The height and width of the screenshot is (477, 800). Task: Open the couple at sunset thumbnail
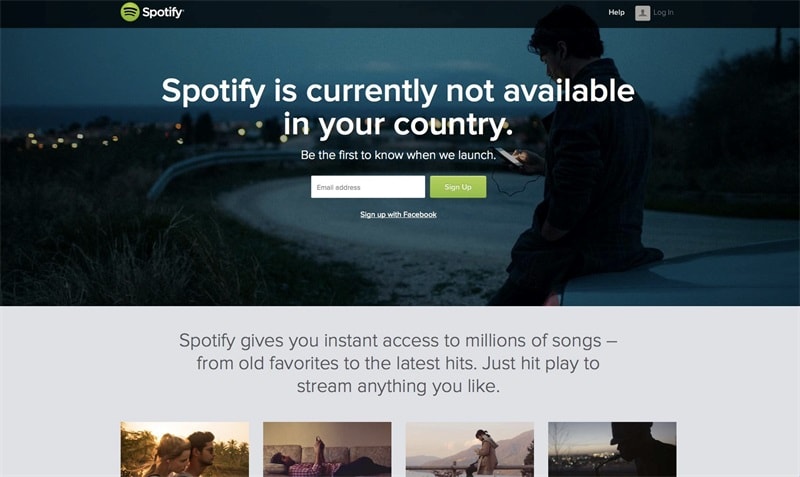(x=185, y=449)
